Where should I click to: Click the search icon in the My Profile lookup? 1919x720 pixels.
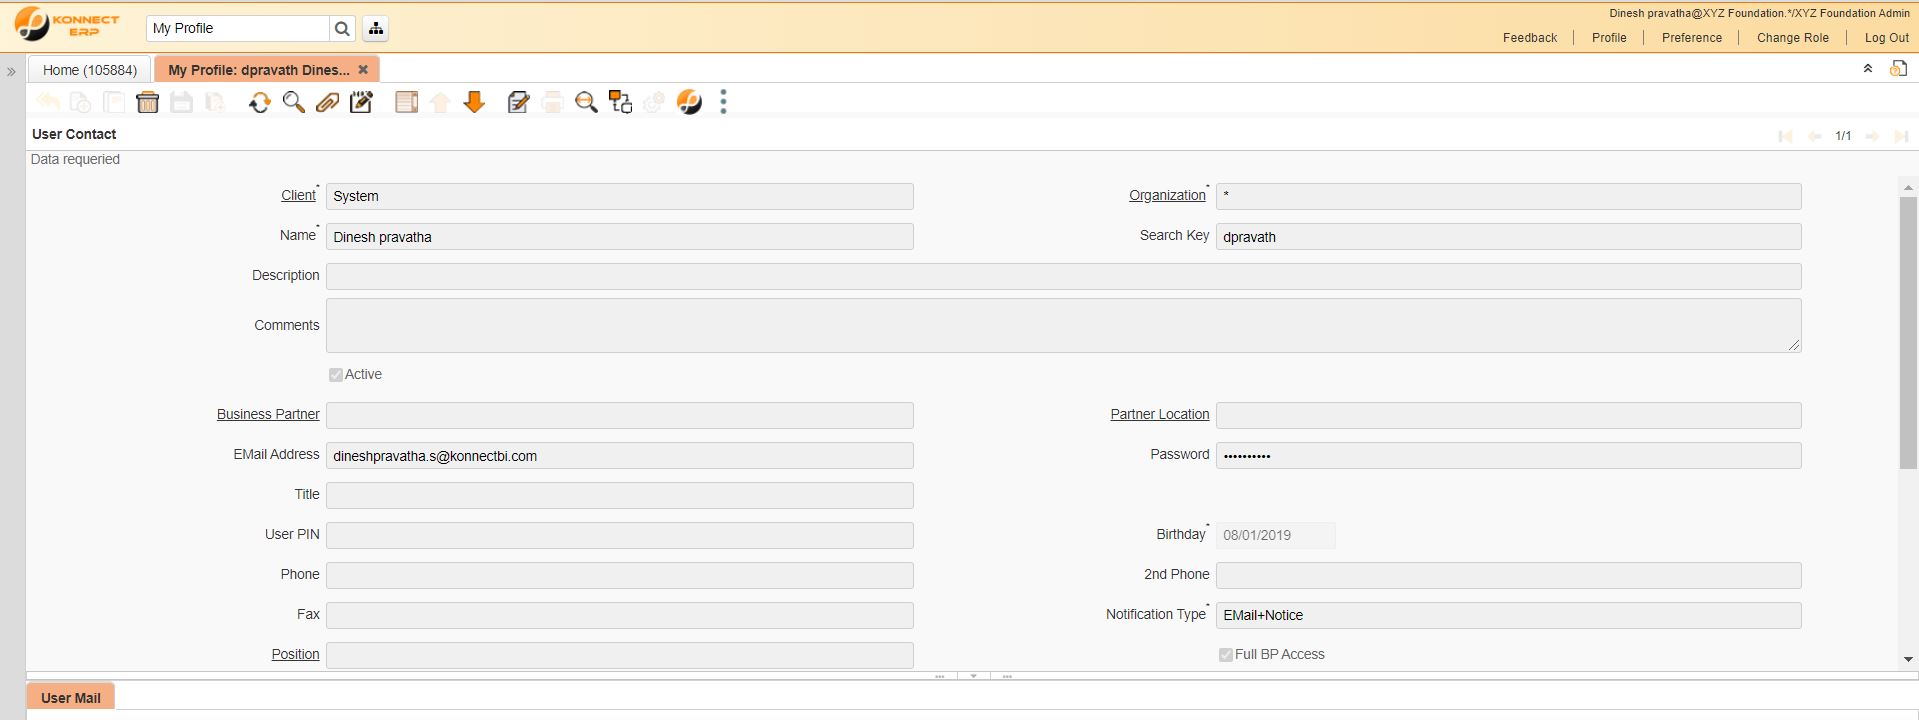coord(342,29)
